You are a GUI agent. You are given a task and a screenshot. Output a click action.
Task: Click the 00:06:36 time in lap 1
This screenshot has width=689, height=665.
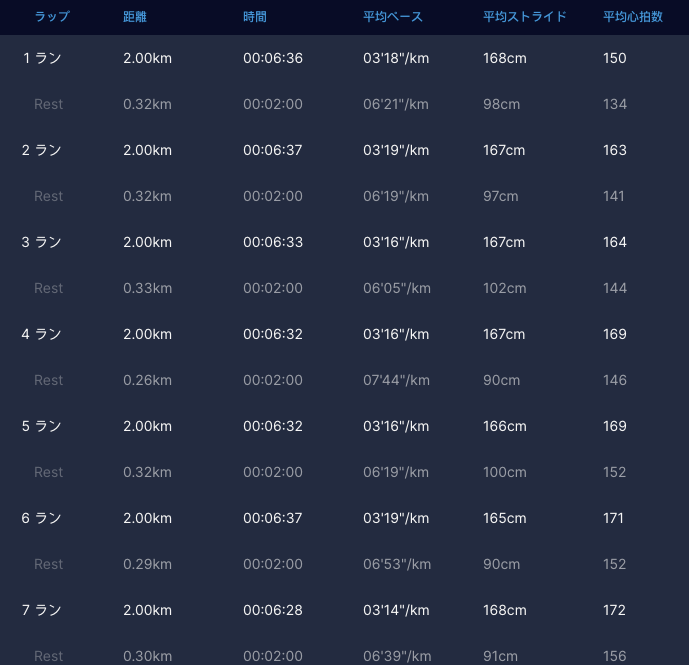tap(273, 58)
